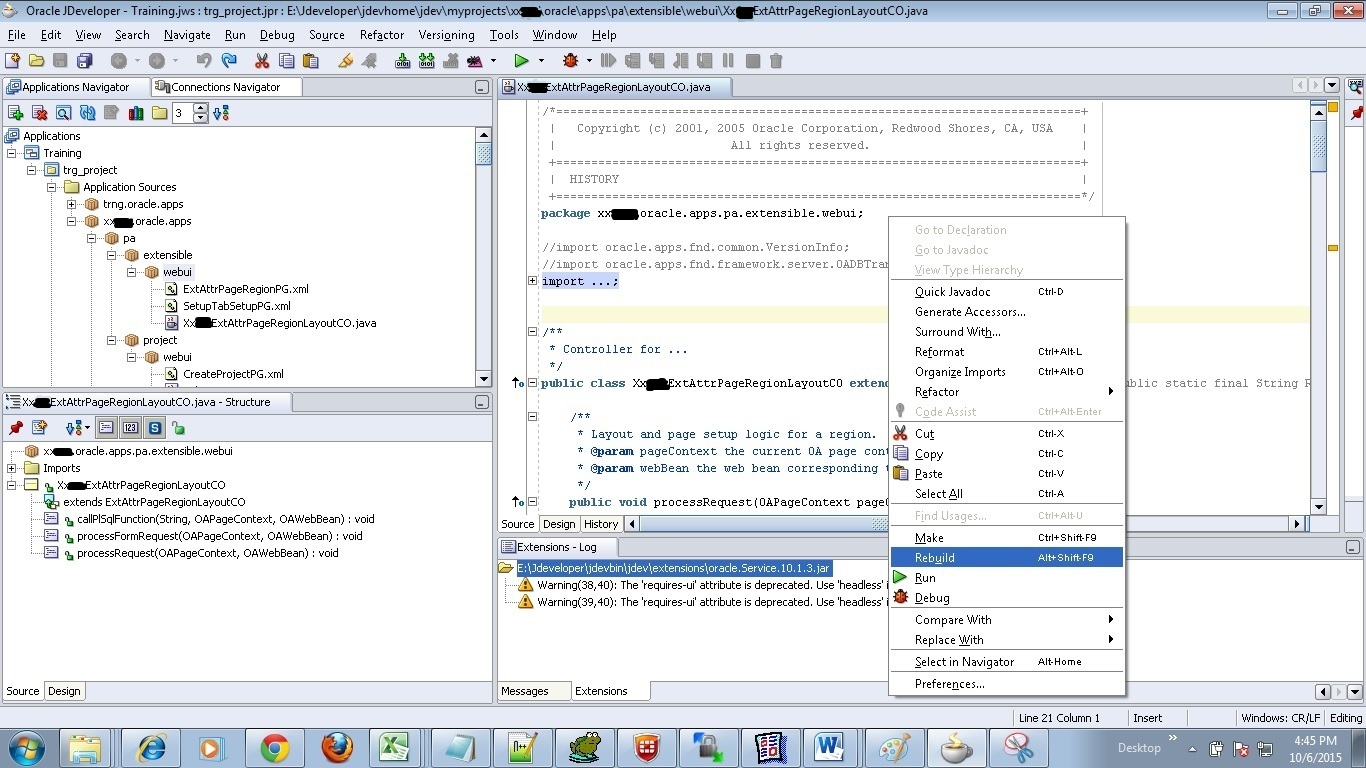Click the Save All toolbar icon
This screenshot has height=768, width=1366.
(x=85, y=61)
